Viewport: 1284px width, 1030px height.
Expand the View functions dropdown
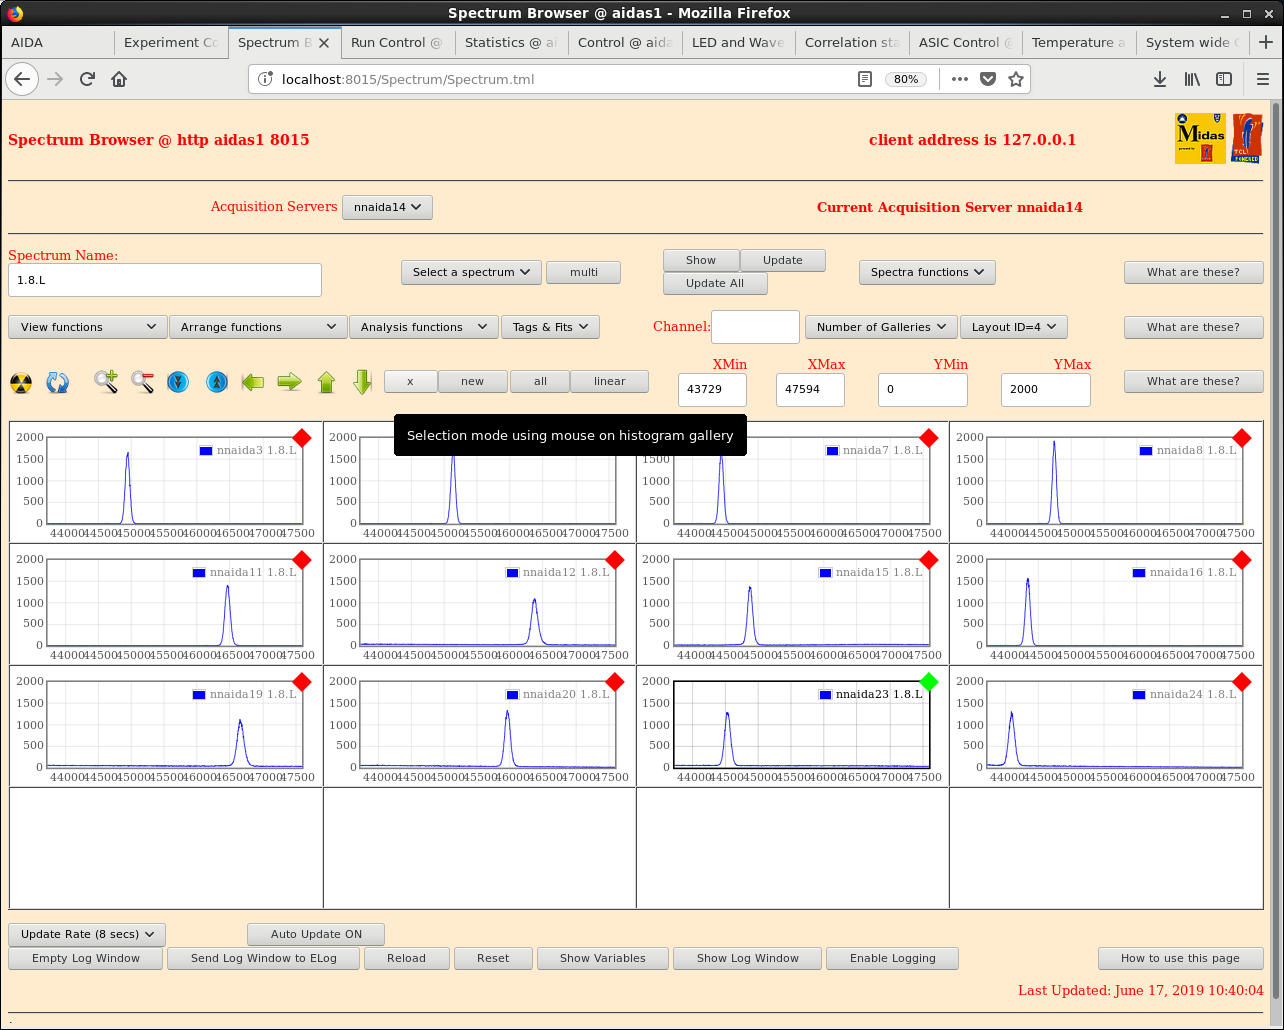pos(88,327)
